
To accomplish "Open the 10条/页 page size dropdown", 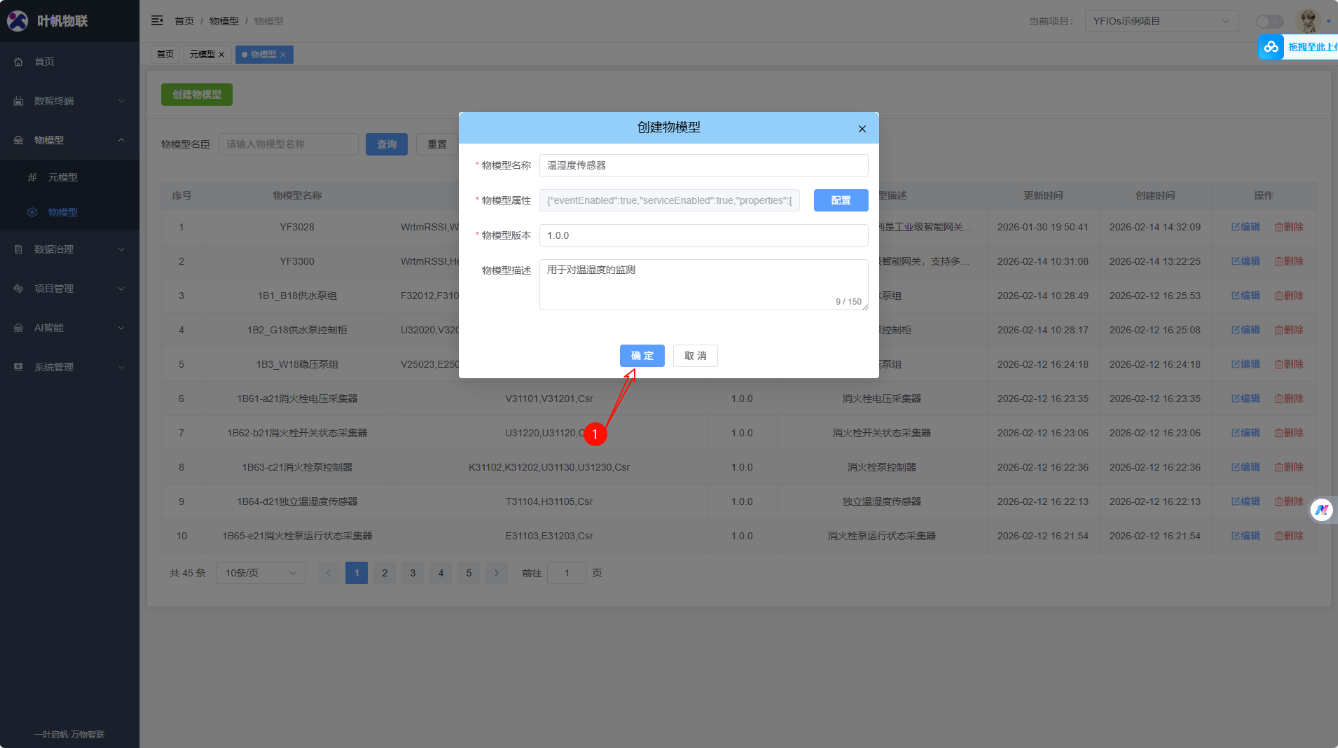I will pyautogui.click(x=260, y=572).
